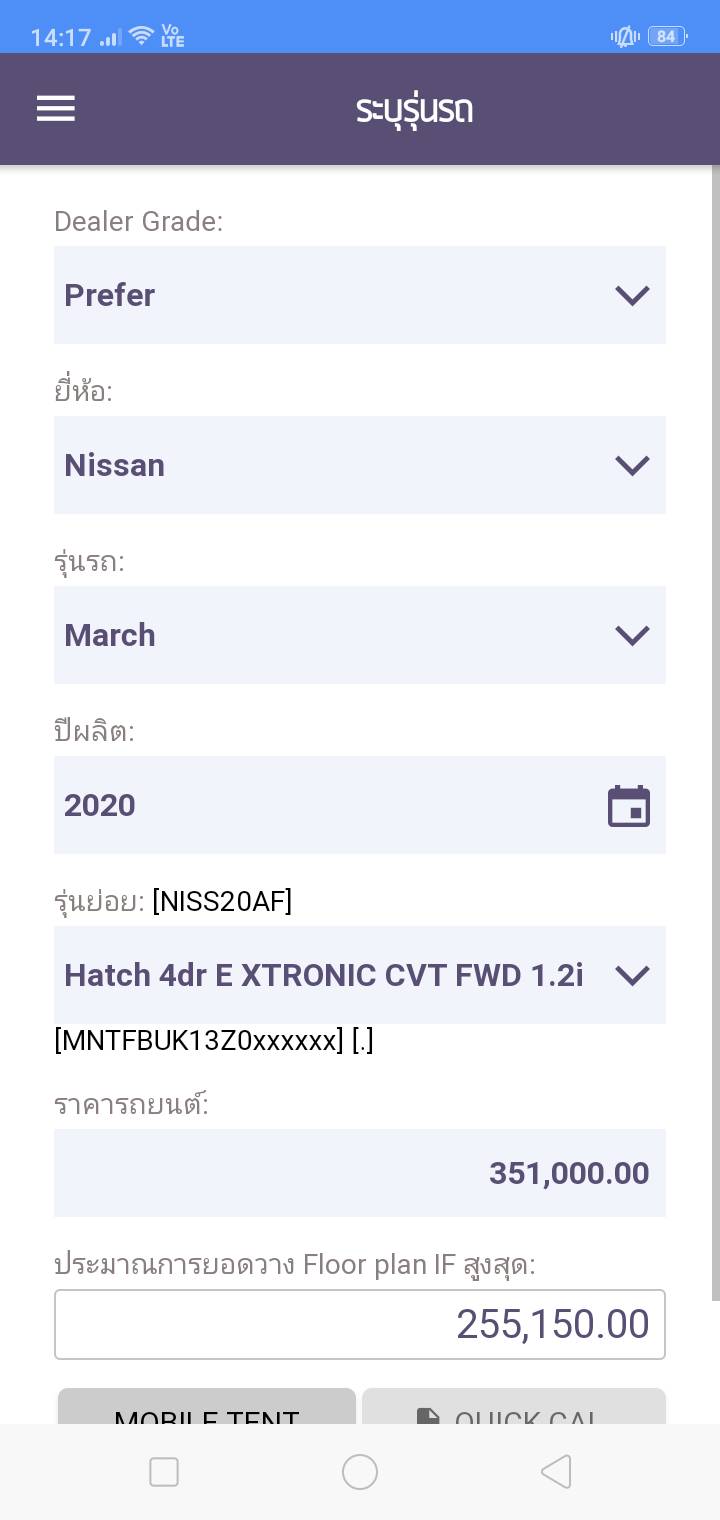720x1520 pixels.
Task: Tap the vibrate mode icon in status bar
Action: [x=624, y=37]
